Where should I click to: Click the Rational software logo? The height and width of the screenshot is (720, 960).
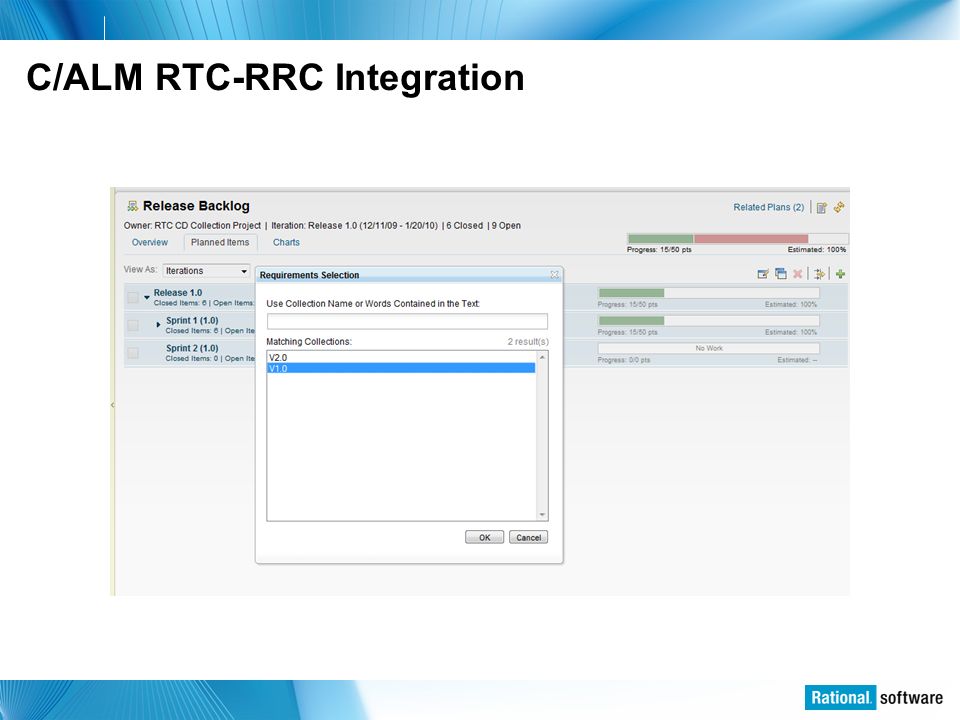pyautogui.click(x=874, y=697)
